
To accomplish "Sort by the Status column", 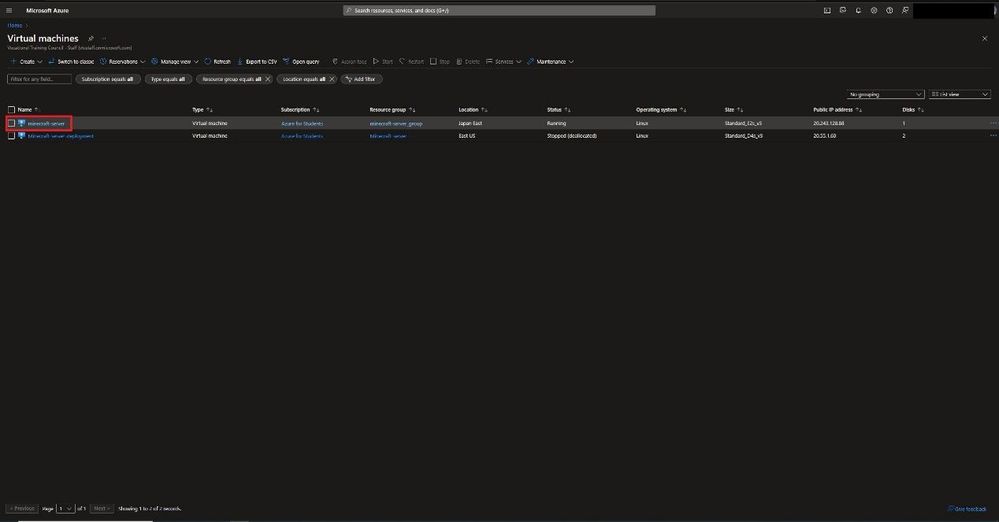I will coord(559,110).
